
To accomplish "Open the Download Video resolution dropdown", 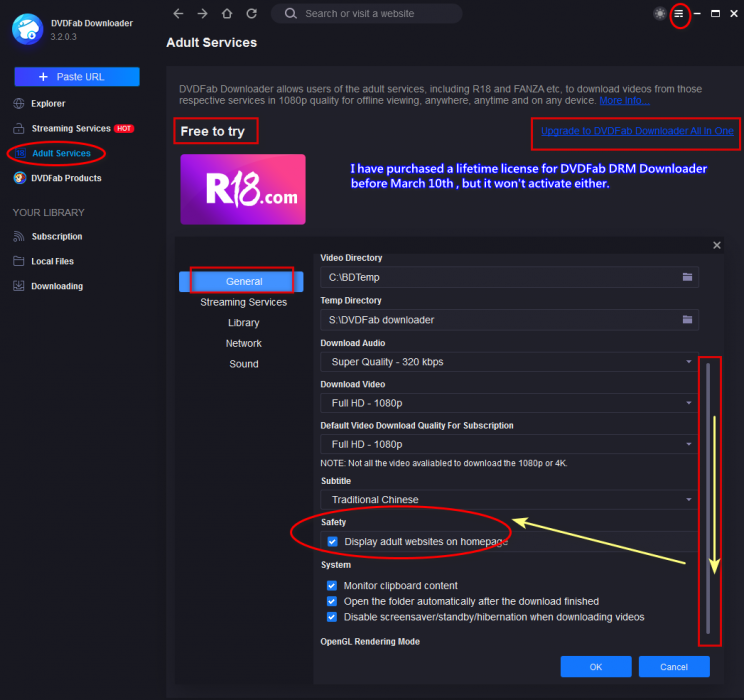I will click(508, 403).
